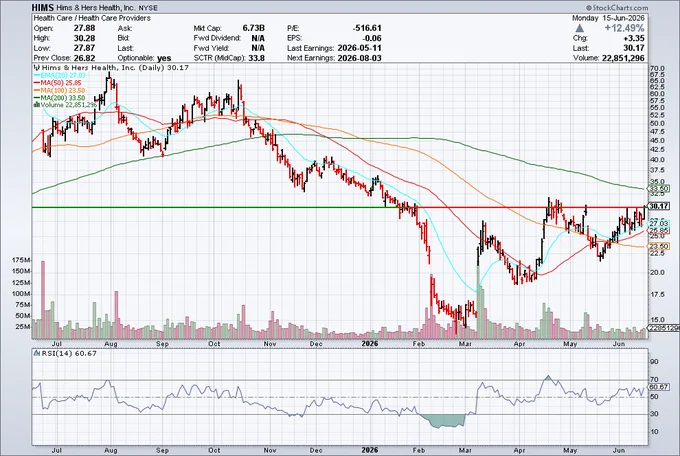
Task: Click the Jun label under the RSI panel
Action: coord(619,450)
